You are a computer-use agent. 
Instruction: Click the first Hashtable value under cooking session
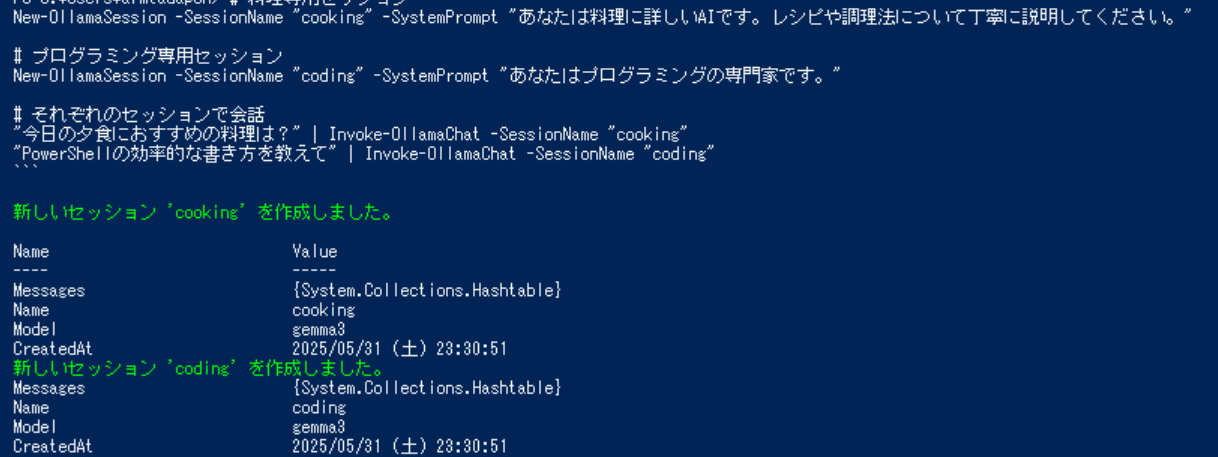[427, 290]
